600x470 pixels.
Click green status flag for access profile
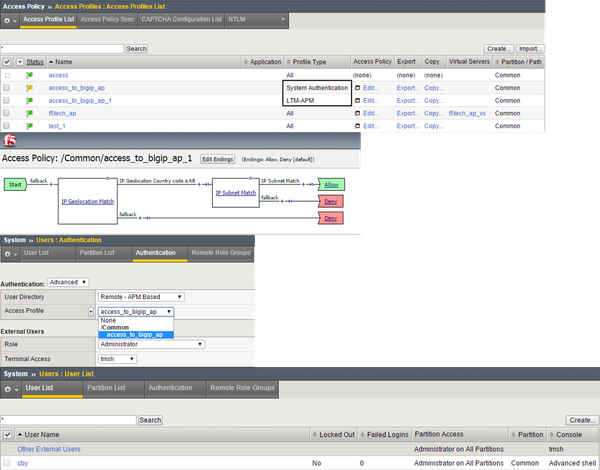[29, 75]
